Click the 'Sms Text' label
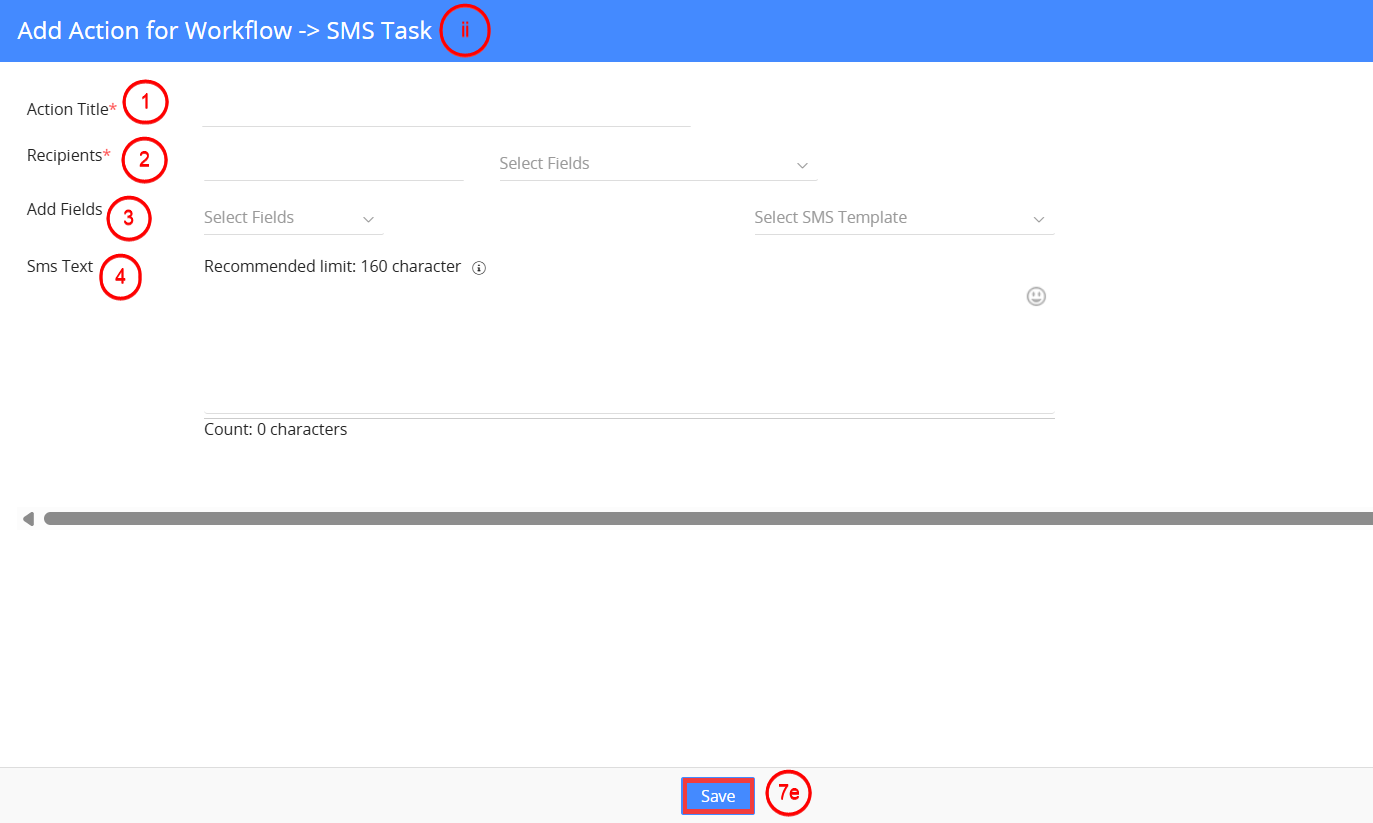The image size is (1373, 823). click(60, 266)
